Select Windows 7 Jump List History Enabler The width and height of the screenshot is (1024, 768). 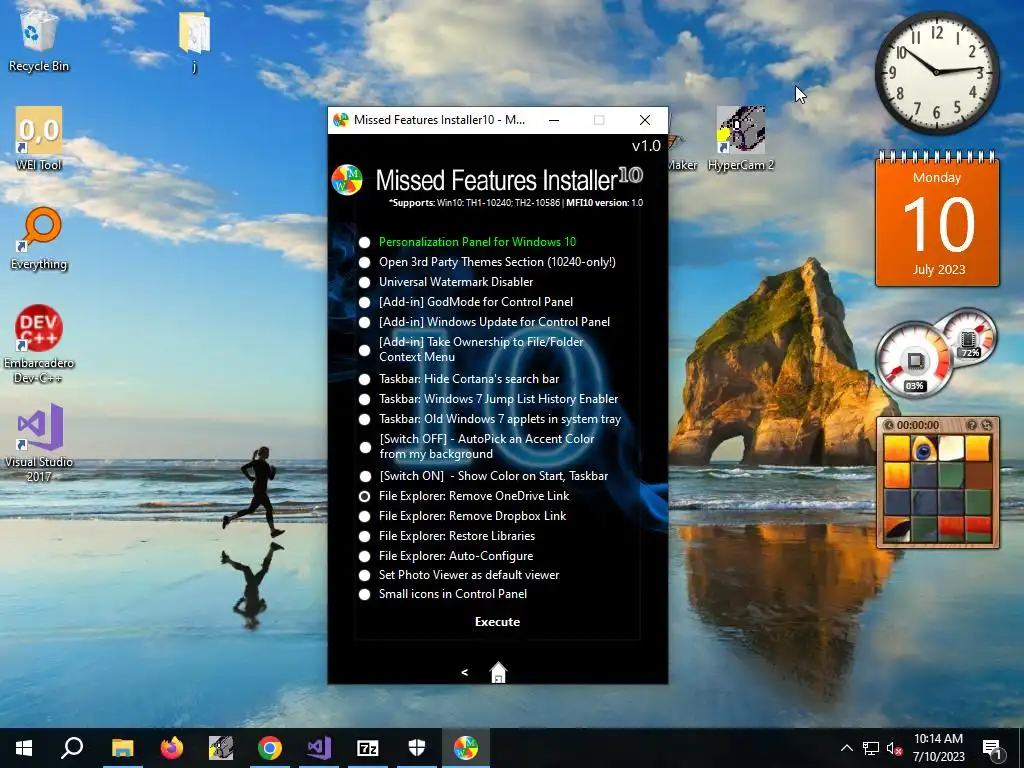coord(364,399)
